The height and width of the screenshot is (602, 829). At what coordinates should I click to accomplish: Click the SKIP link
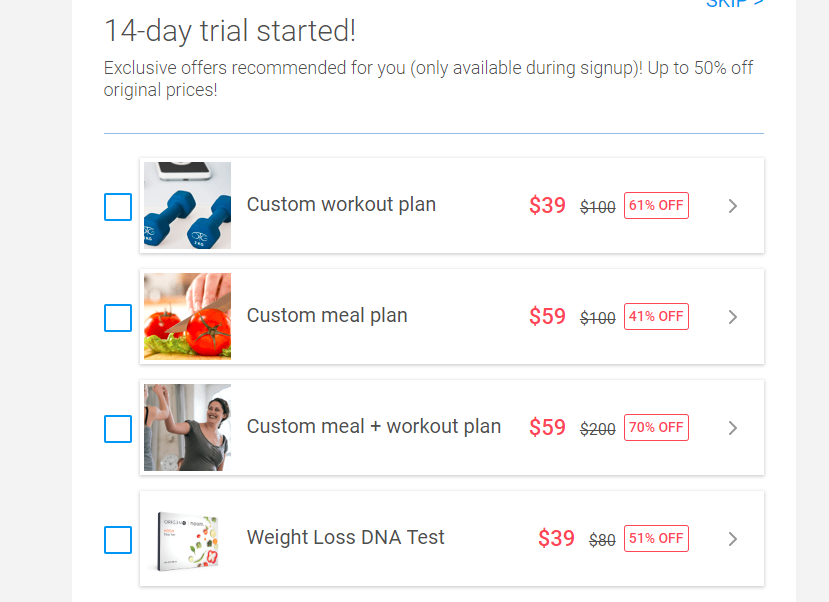click(734, 4)
